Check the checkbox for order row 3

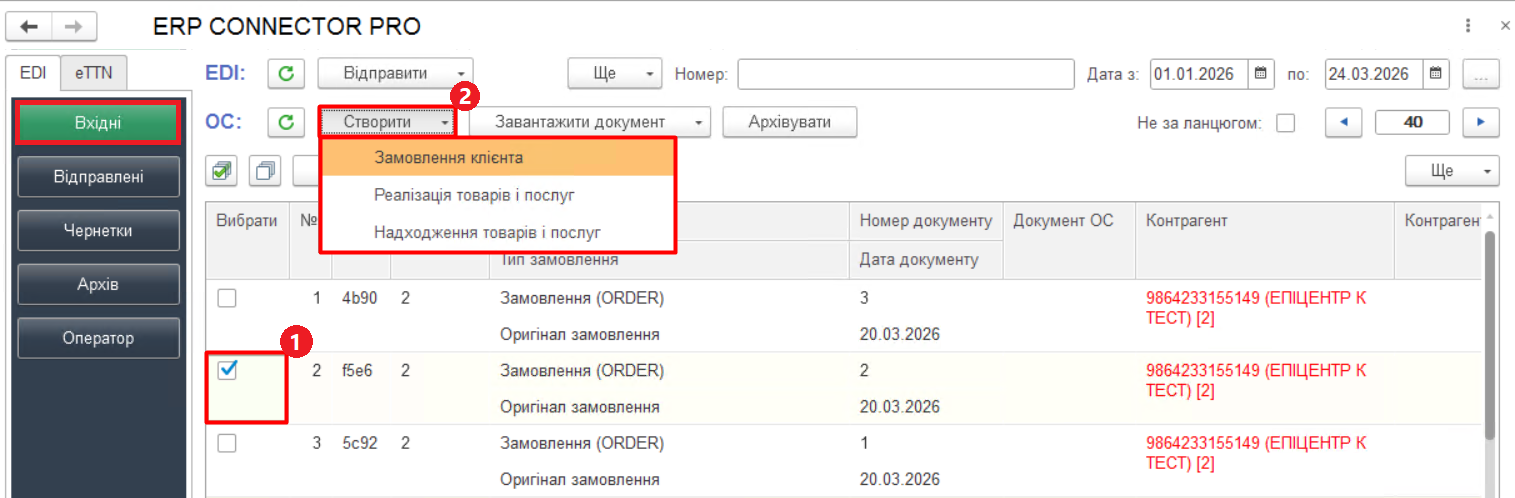228,443
